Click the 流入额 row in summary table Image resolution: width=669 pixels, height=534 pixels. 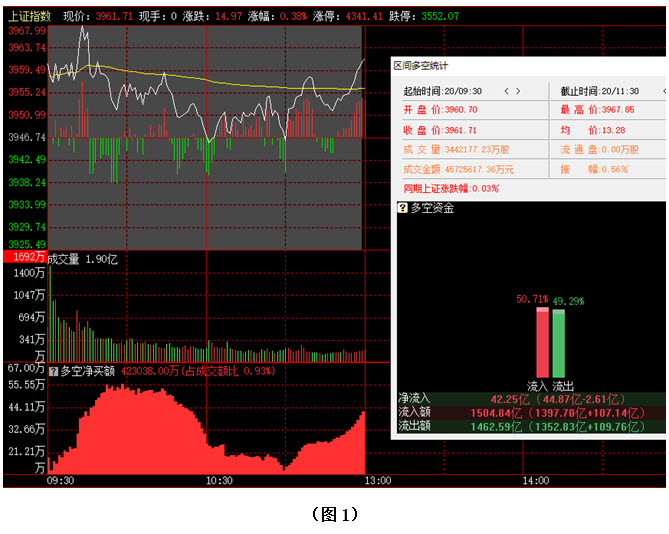(x=530, y=412)
